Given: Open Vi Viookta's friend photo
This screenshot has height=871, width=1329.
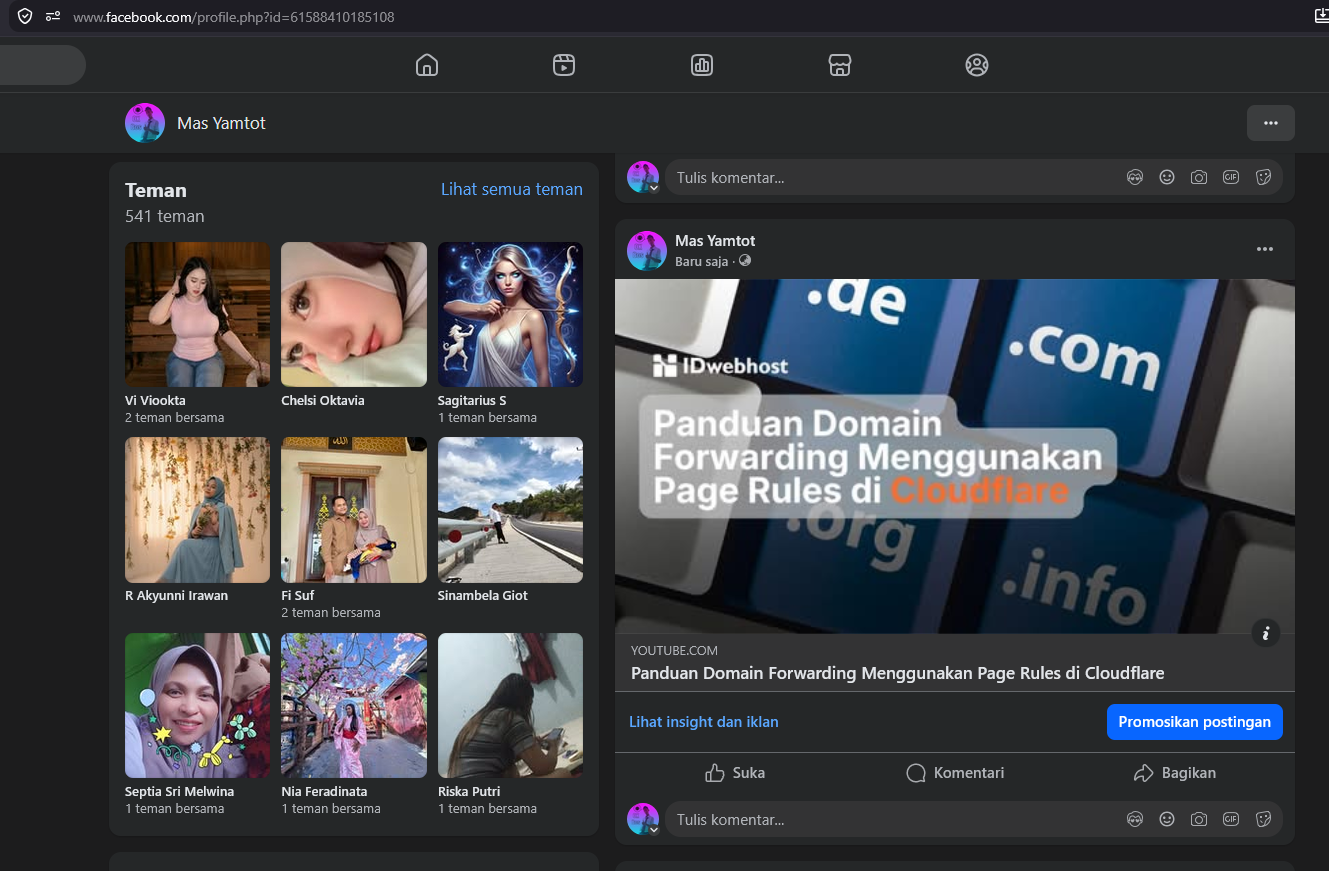Looking at the screenshot, I should coord(197,314).
